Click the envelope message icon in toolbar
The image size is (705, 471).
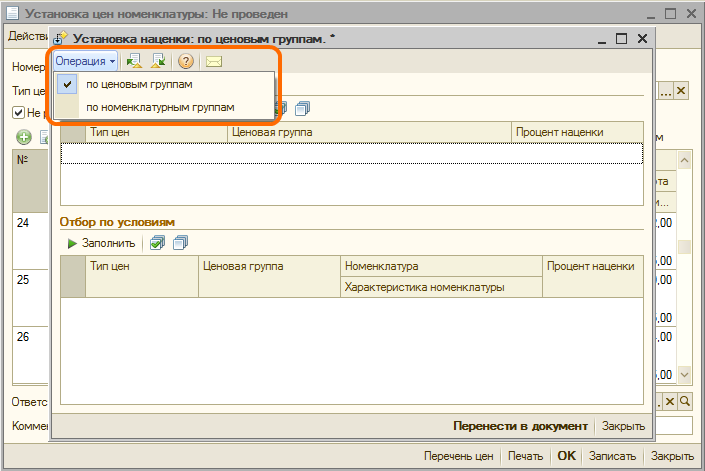click(214, 61)
